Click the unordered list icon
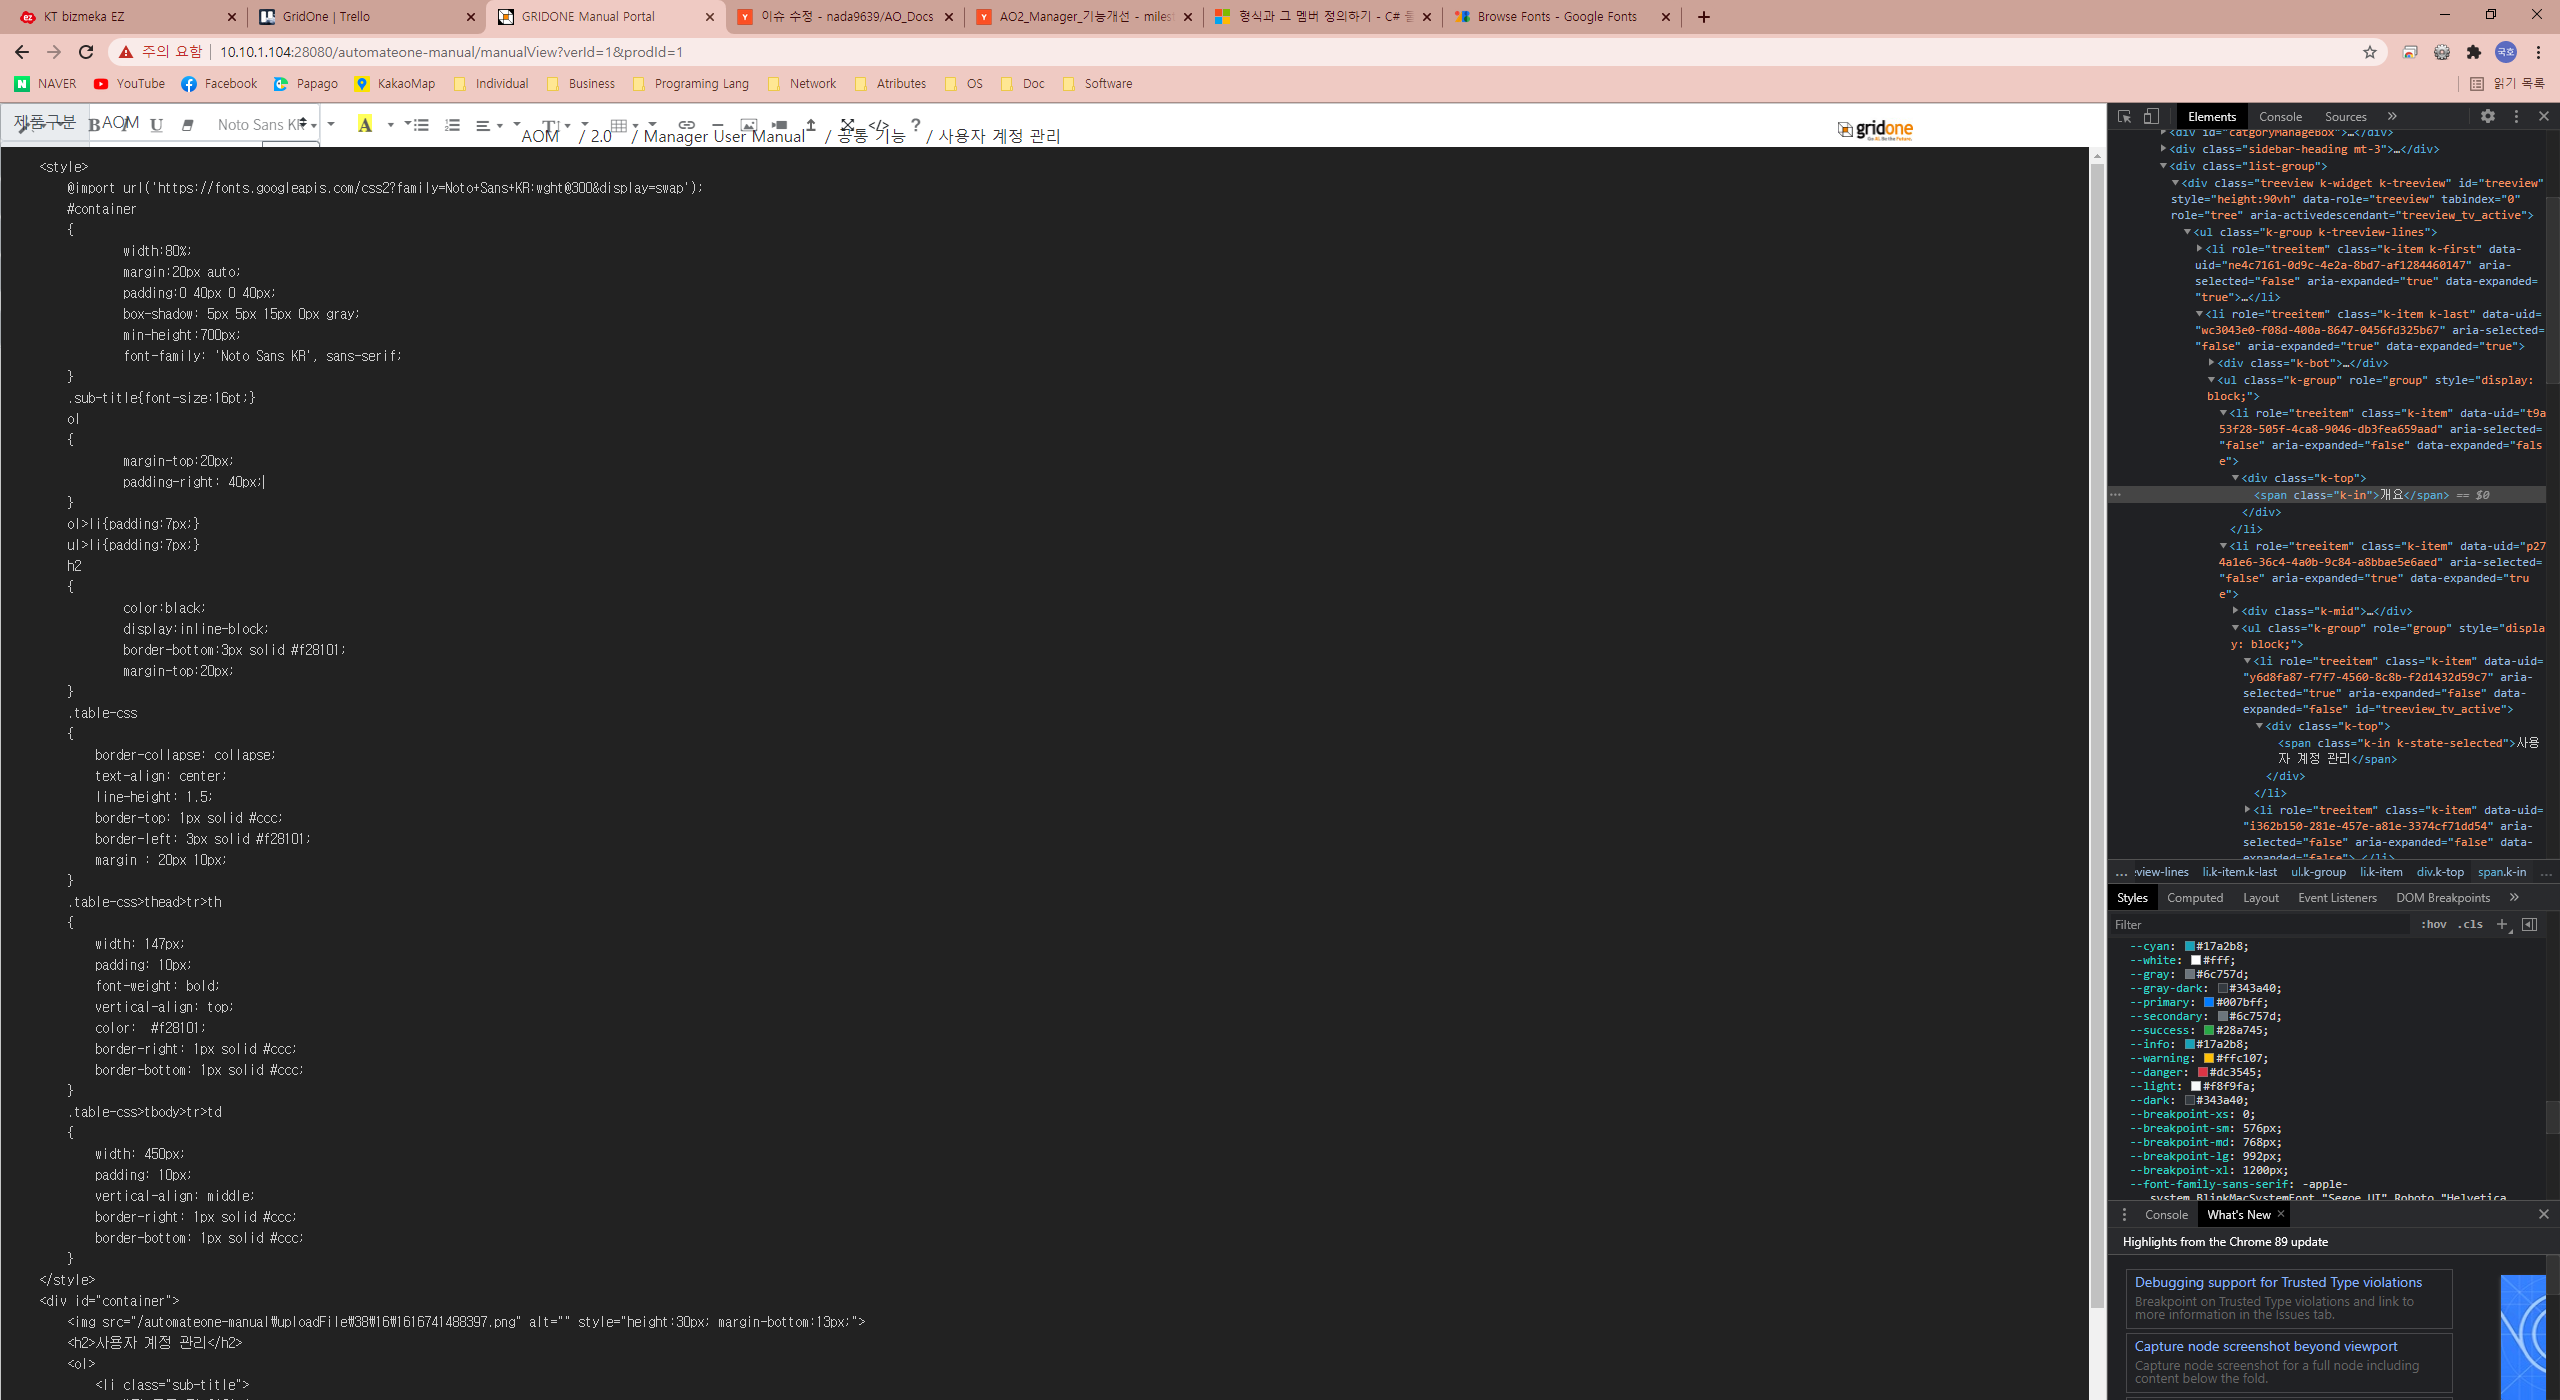This screenshot has width=2560, height=1400. (x=421, y=125)
